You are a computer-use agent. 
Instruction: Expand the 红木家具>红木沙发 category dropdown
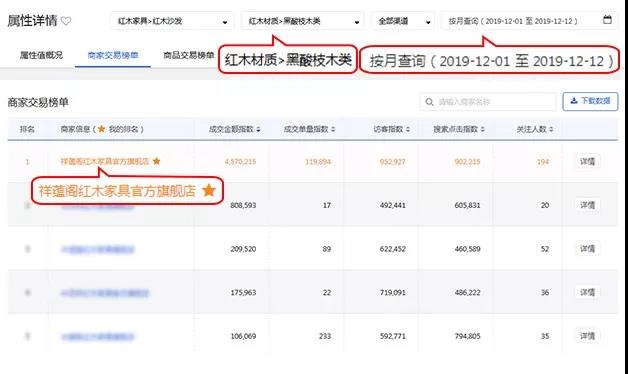click(x=172, y=21)
